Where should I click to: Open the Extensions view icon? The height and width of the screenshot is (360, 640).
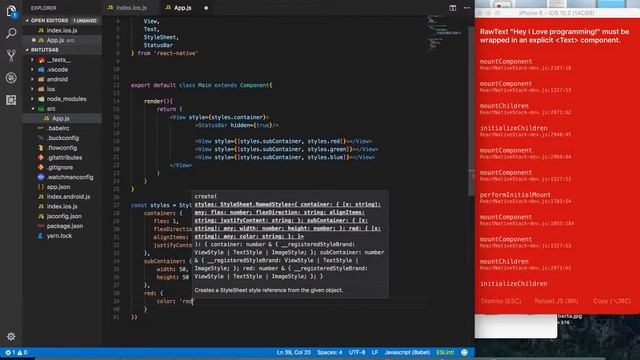(11, 100)
